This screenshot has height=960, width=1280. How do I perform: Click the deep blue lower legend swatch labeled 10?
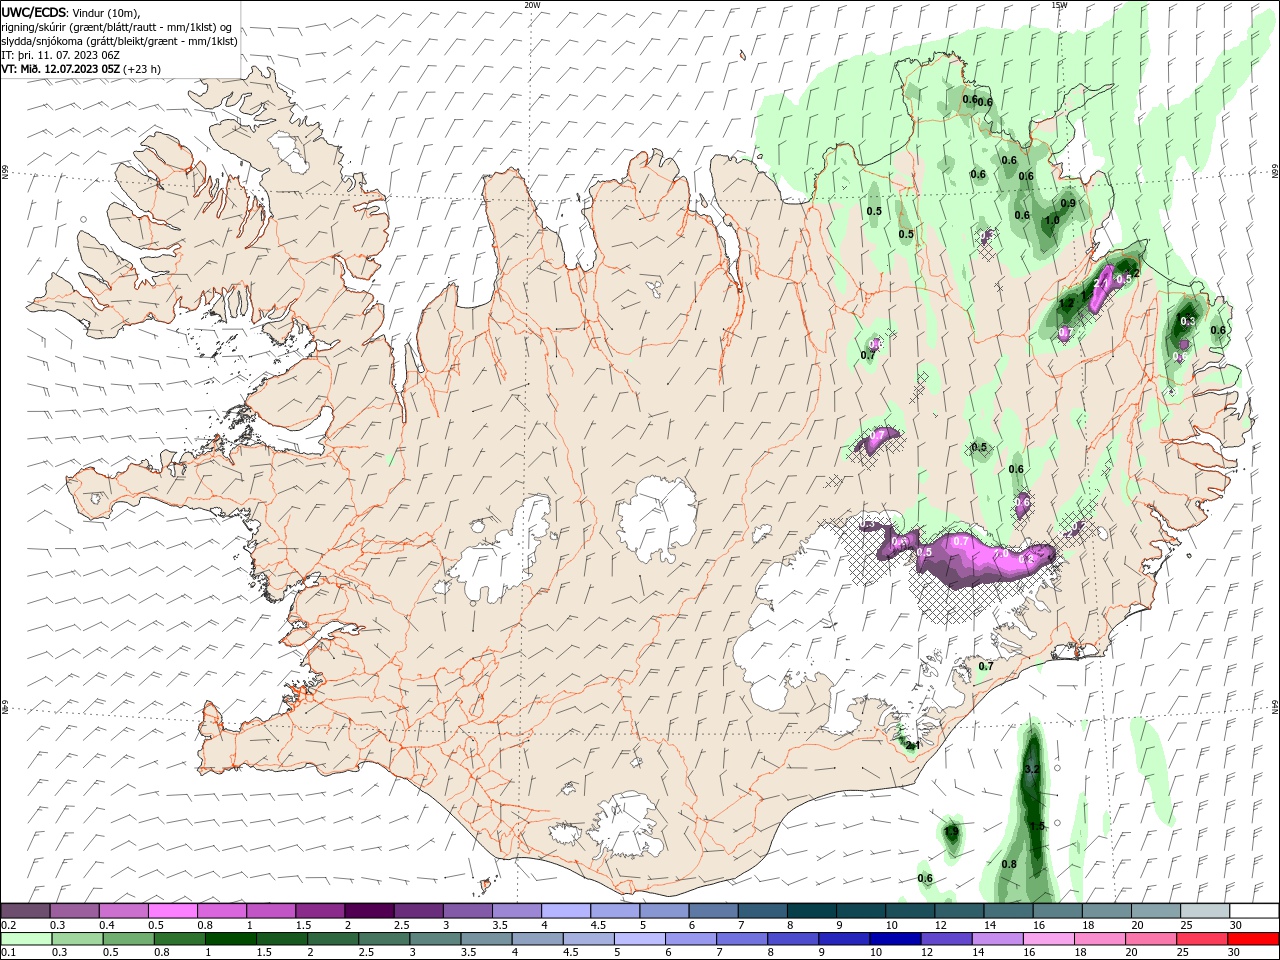click(893, 939)
